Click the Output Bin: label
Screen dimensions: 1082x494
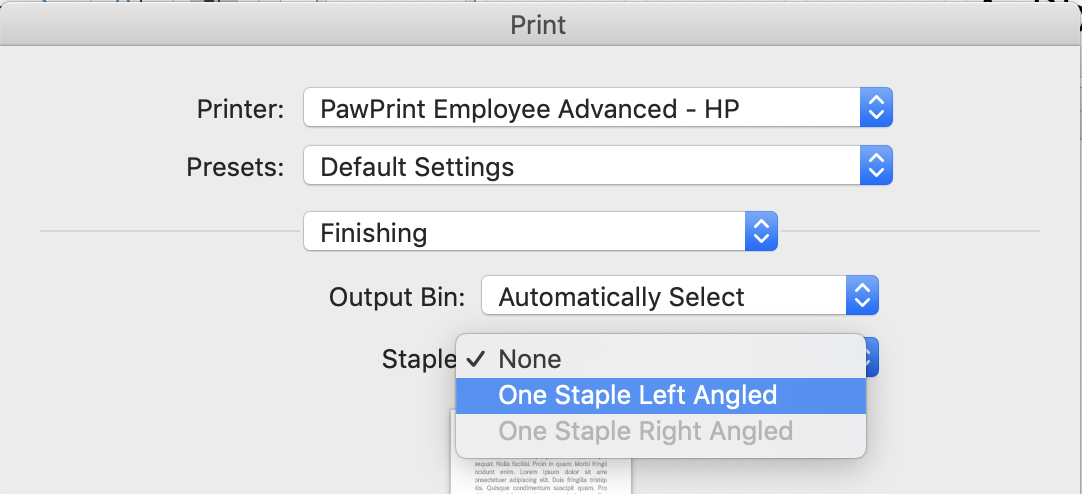(x=397, y=297)
